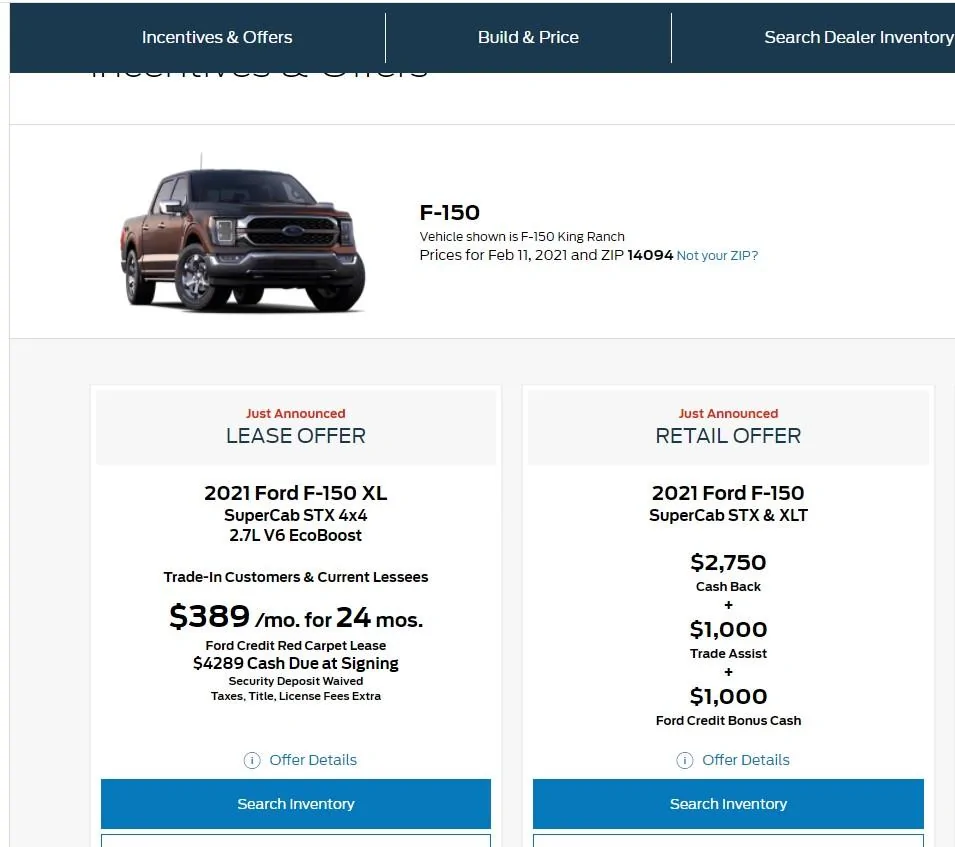The image size is (955, 847).
Task: Open Offer Details under the retail offer
Action: [x=745, y=760]
